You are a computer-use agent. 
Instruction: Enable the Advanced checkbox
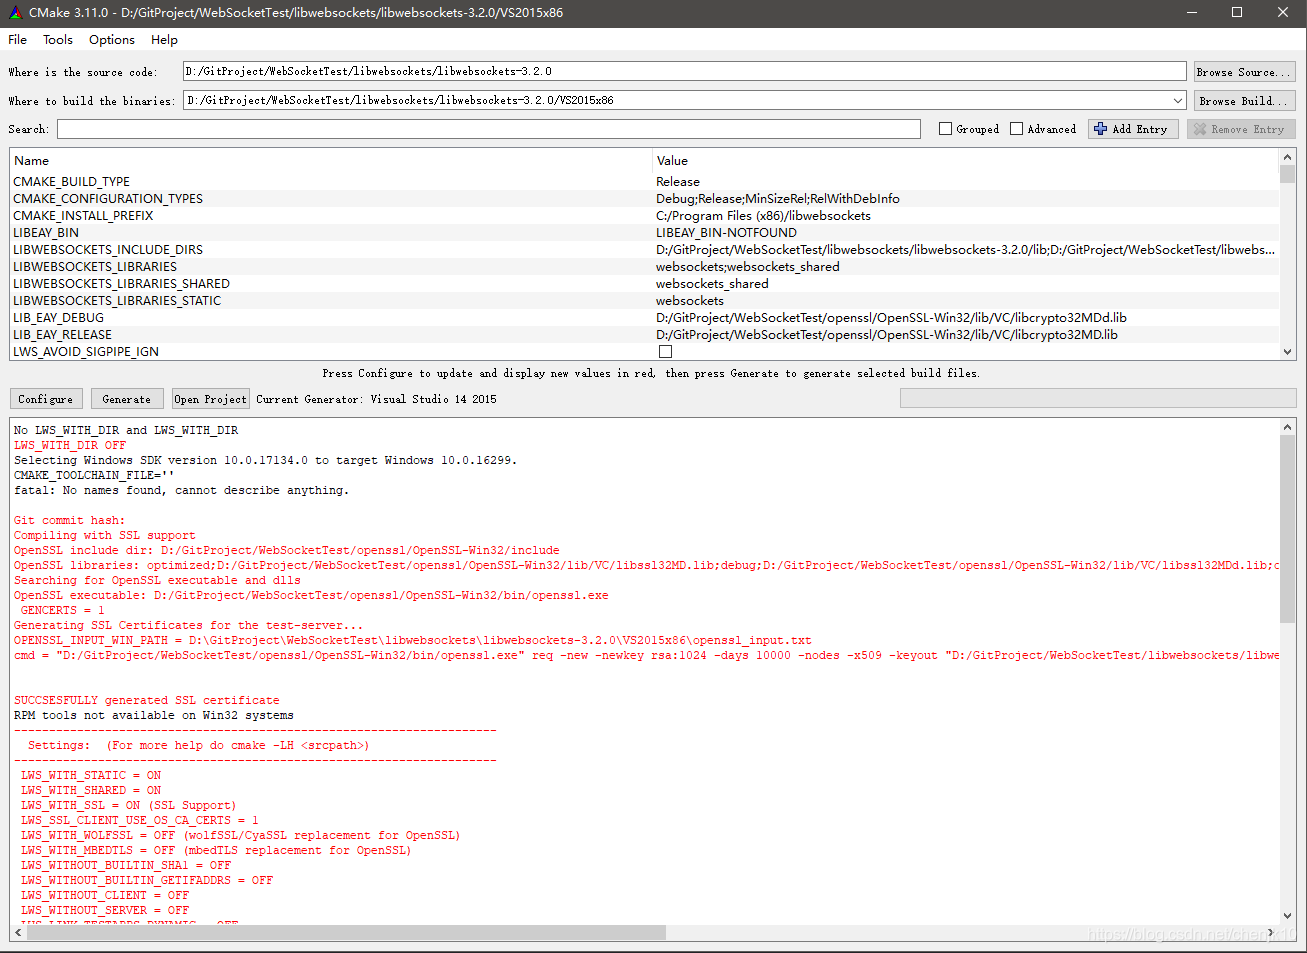point(1017,128)
